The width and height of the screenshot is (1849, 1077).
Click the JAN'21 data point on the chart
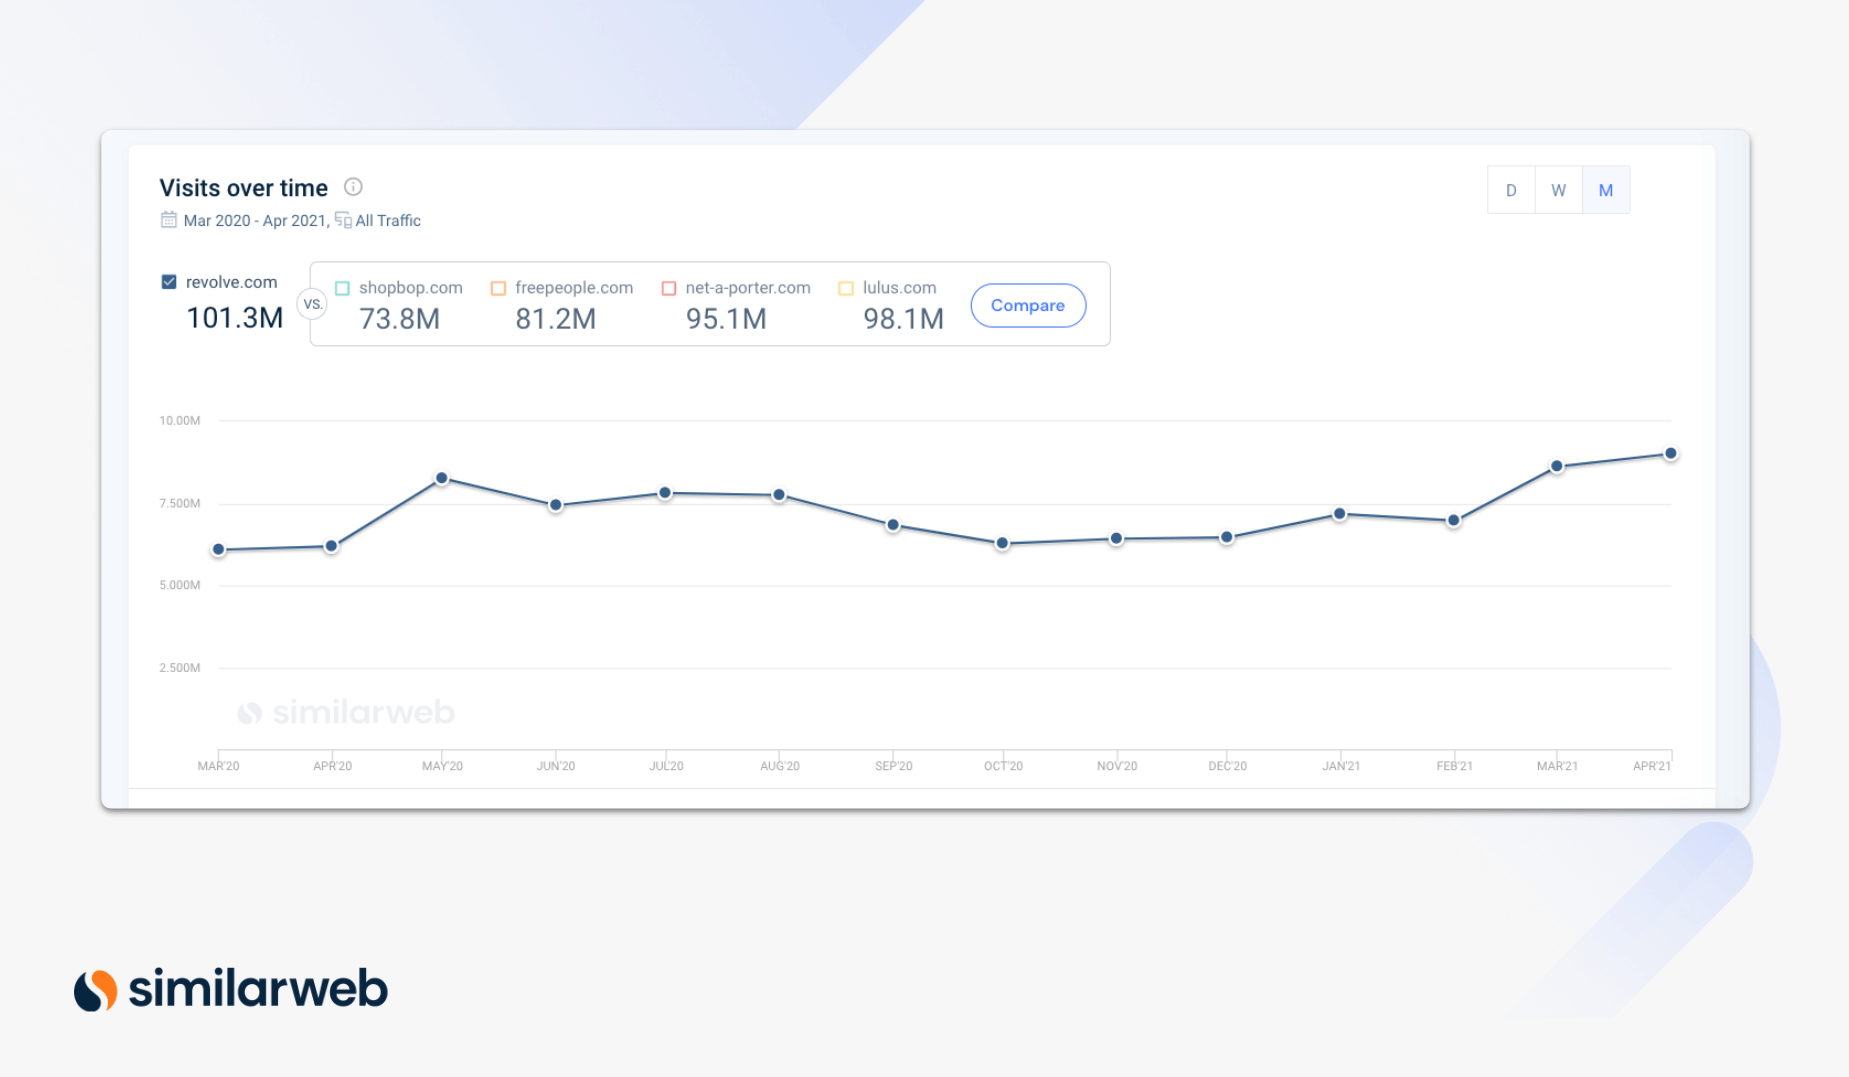coord(1340,512)
